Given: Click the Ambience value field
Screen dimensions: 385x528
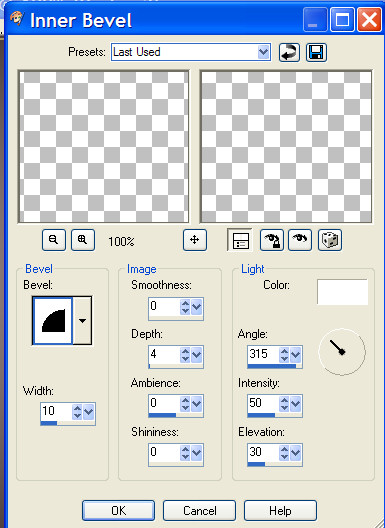Looking at the screenshot, I should coord(164,403).
